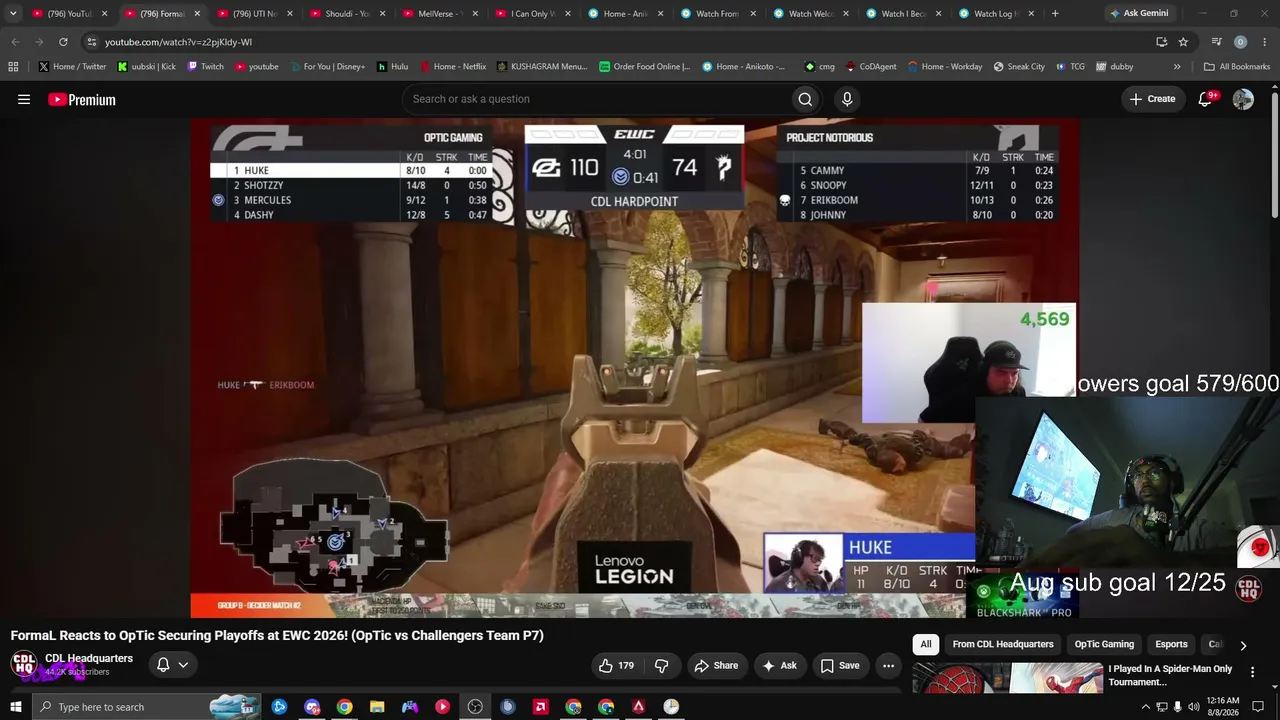Open the Chrome three-dot menu
The image size is (1280, 720).
pos(1264,42)
